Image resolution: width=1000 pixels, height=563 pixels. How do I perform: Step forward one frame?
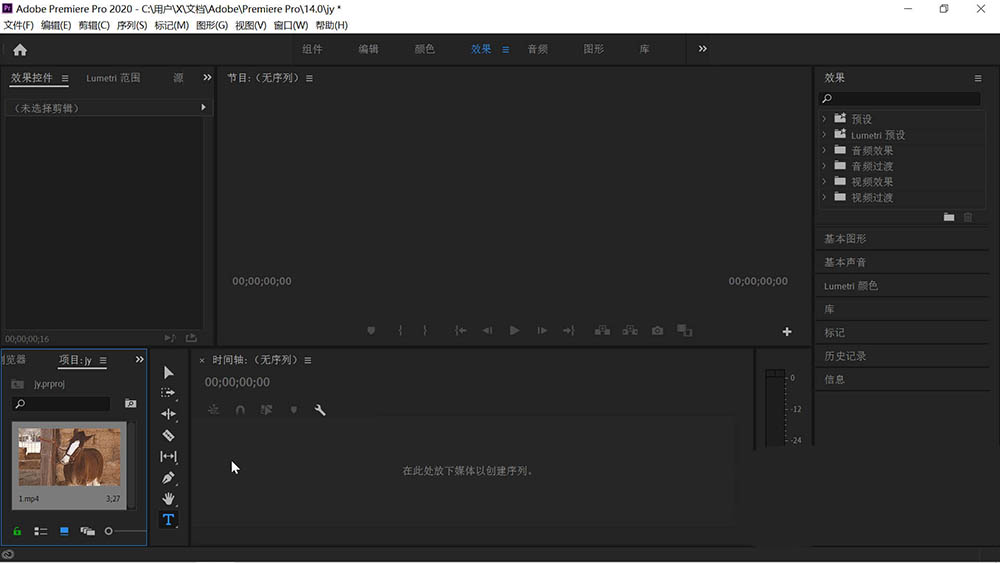point(541,330)
